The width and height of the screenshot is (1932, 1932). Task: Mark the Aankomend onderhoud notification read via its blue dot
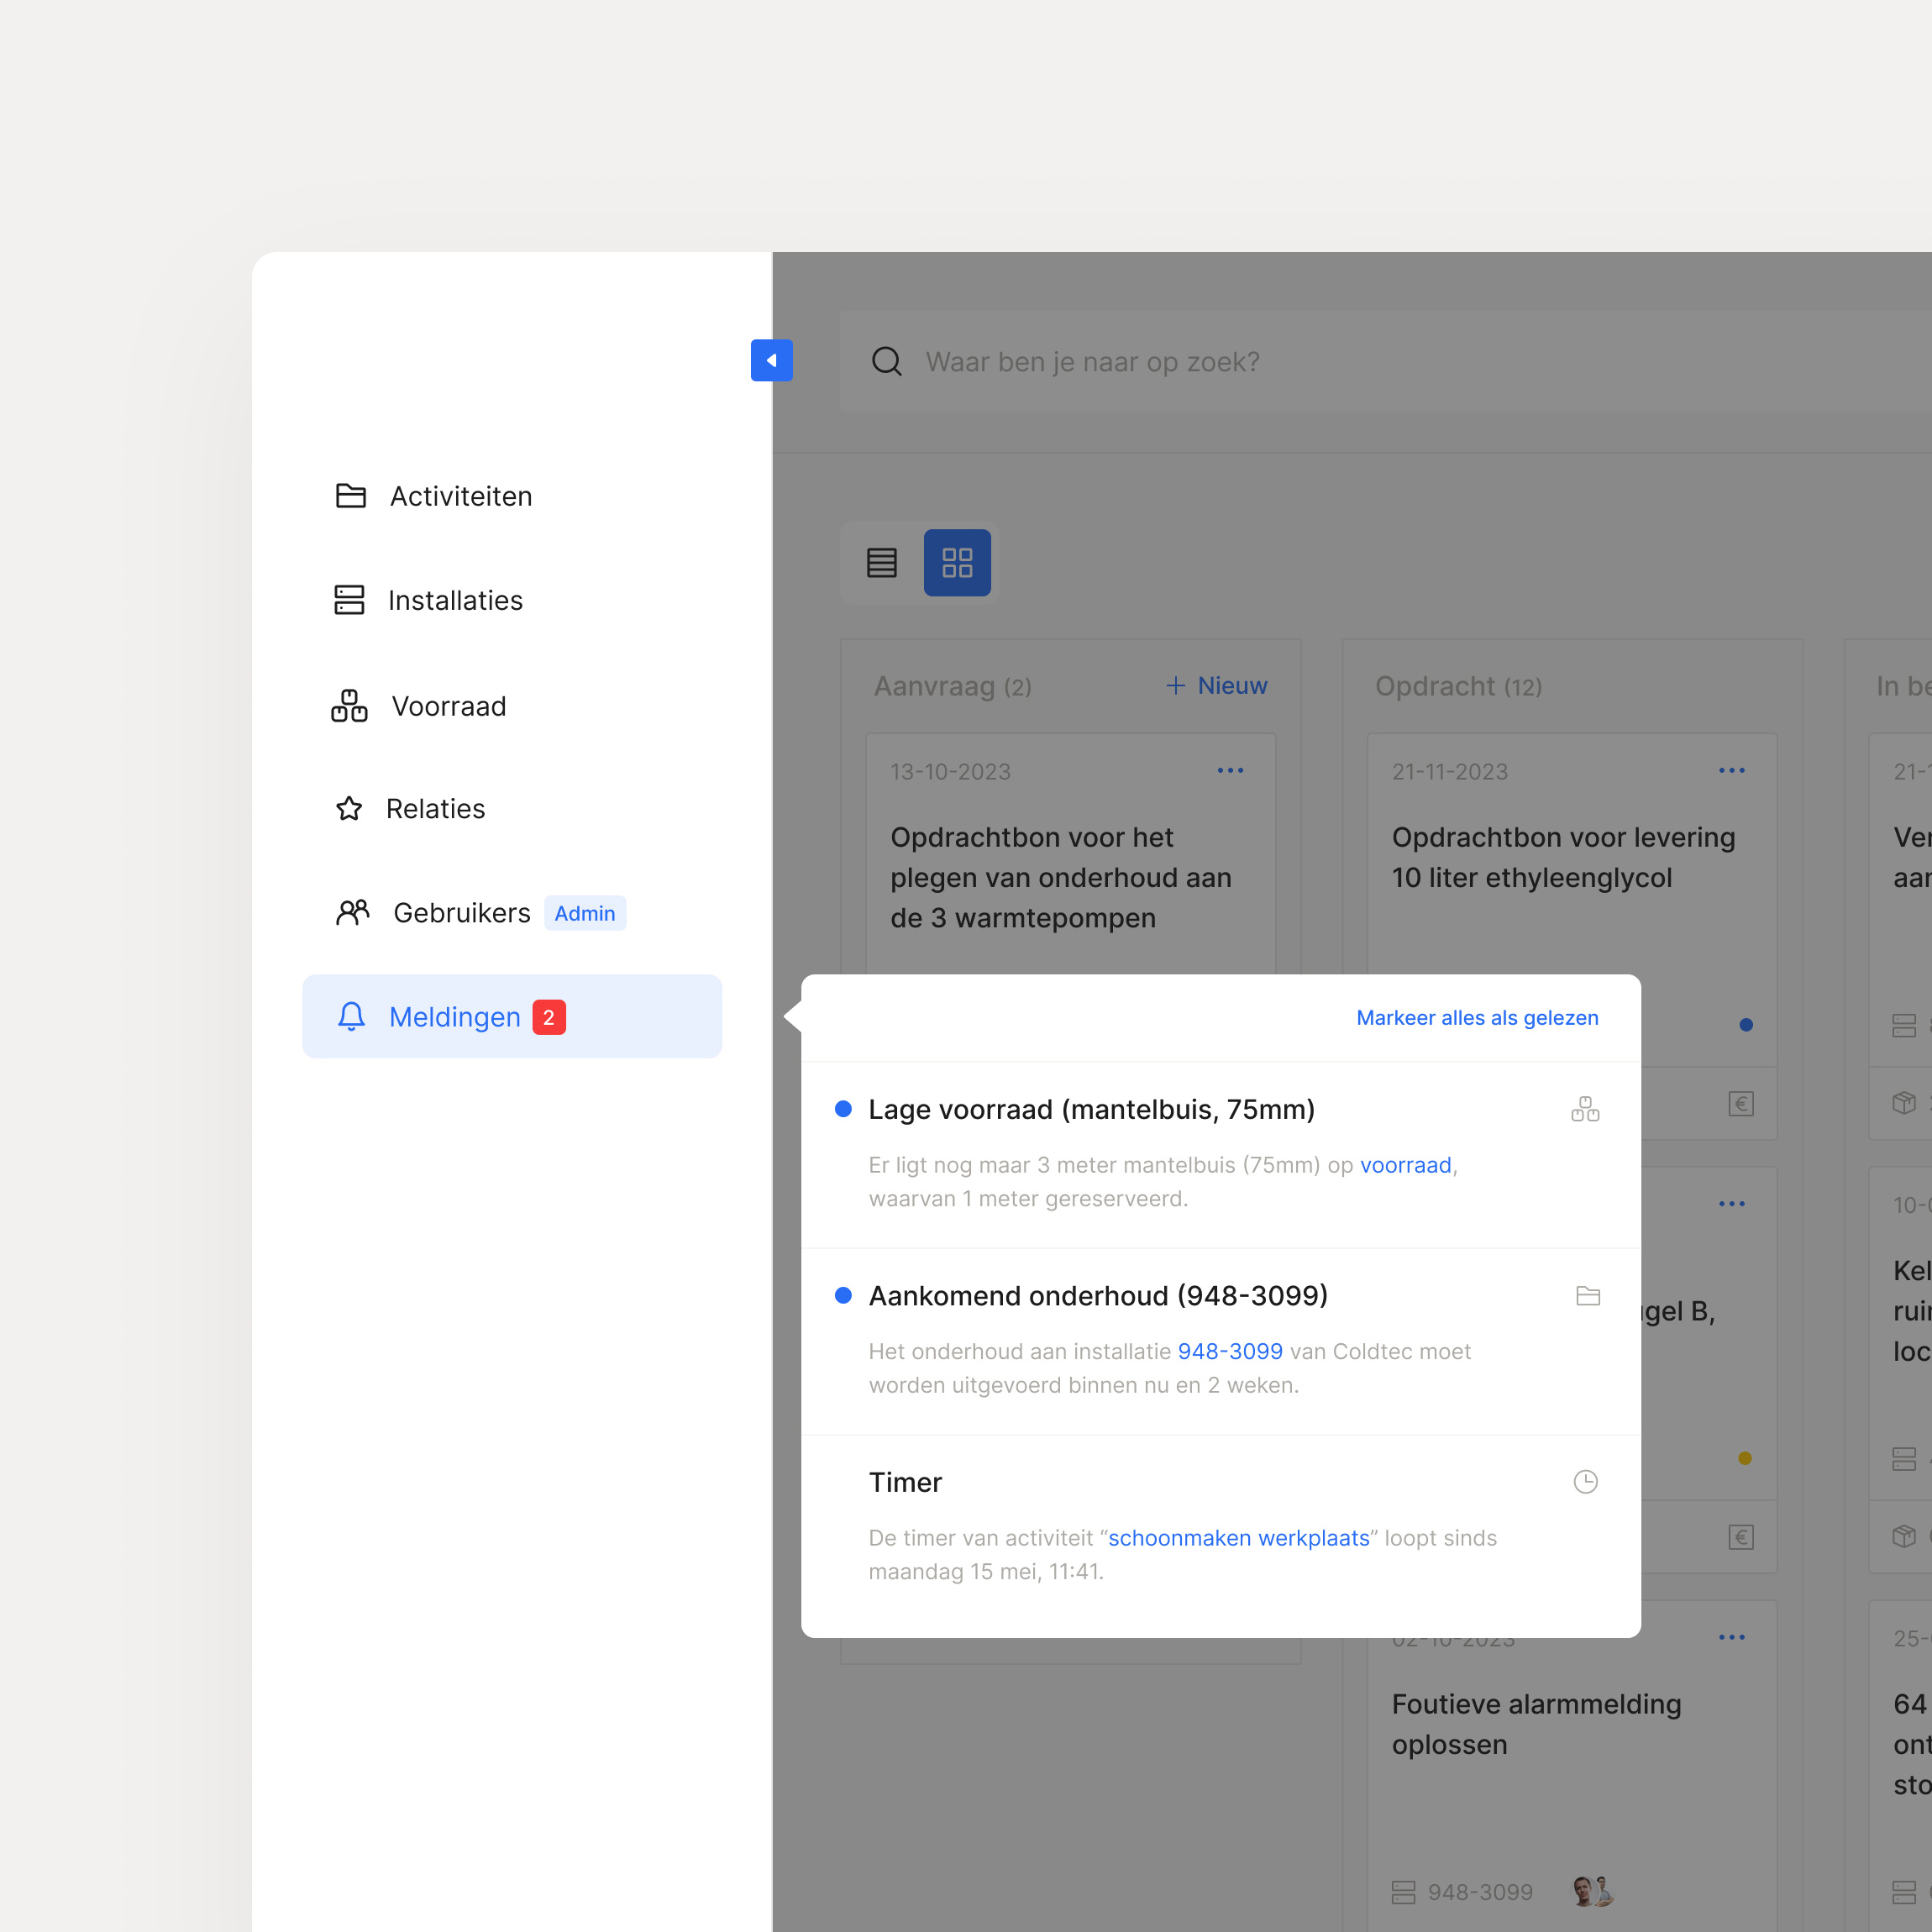(844, 1294)
